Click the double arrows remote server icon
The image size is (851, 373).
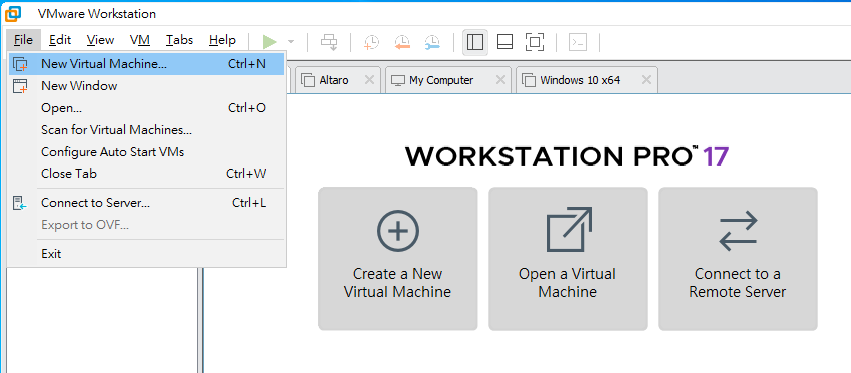coord(738,231)
